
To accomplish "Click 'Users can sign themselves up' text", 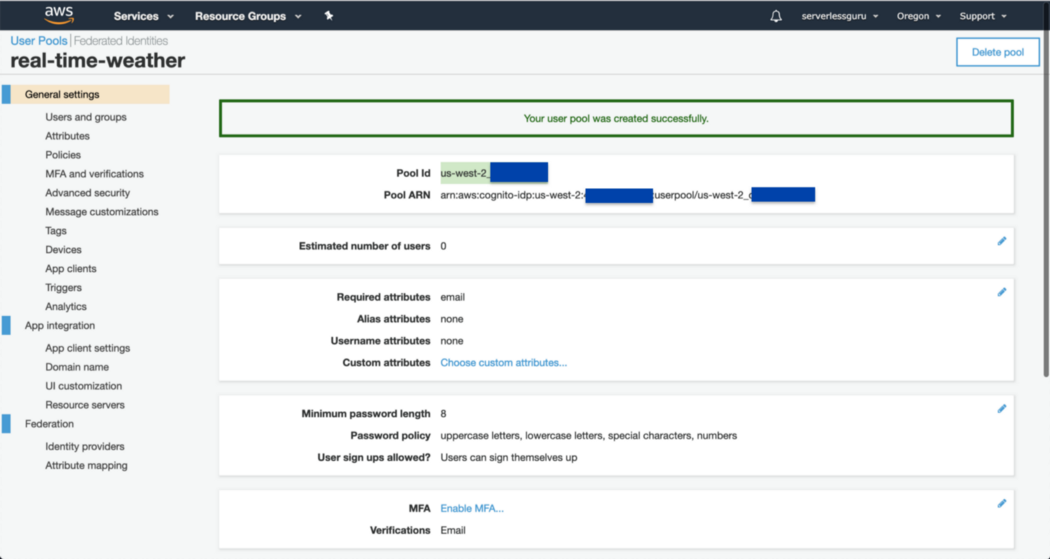I will pos(509,458).
